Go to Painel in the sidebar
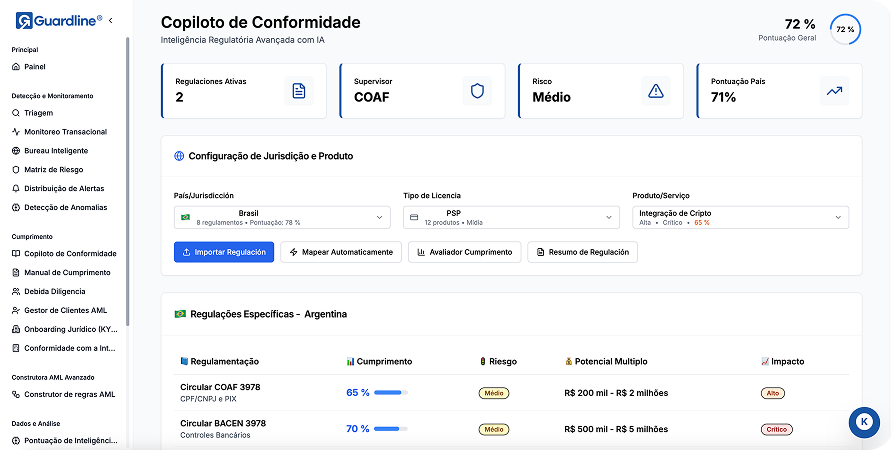Image resolution: width=894 pixels, height=450 pixels. tap(36, 67)
